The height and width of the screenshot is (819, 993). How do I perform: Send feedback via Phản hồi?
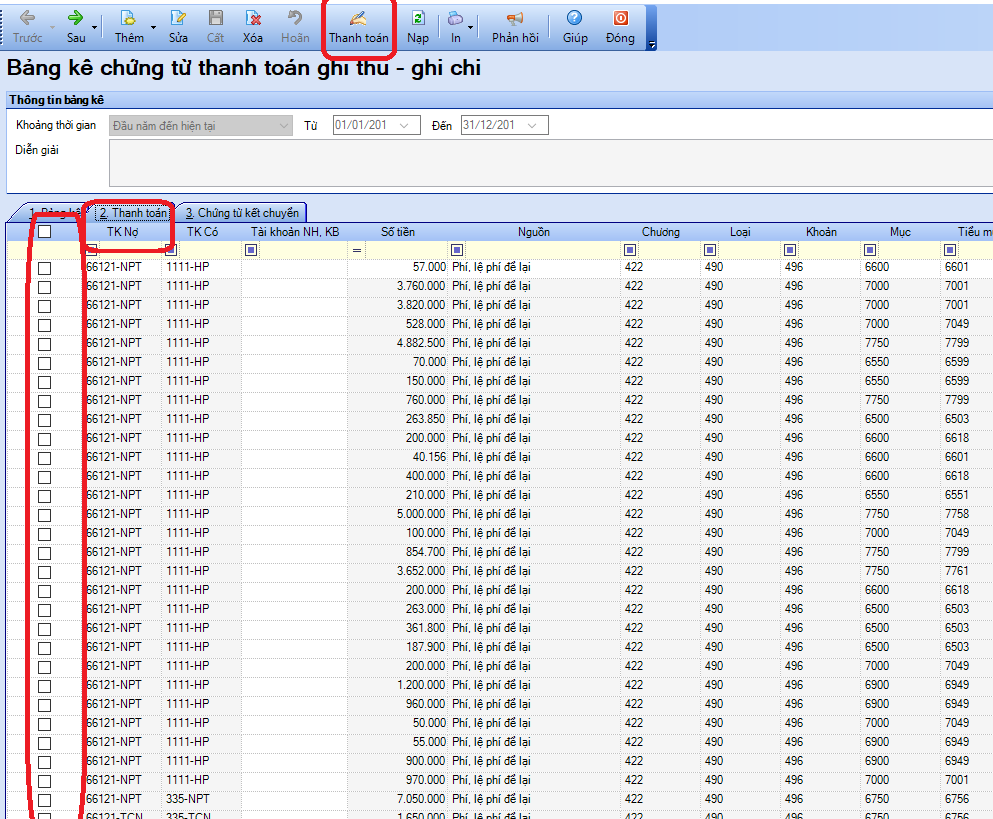point(515,27)
